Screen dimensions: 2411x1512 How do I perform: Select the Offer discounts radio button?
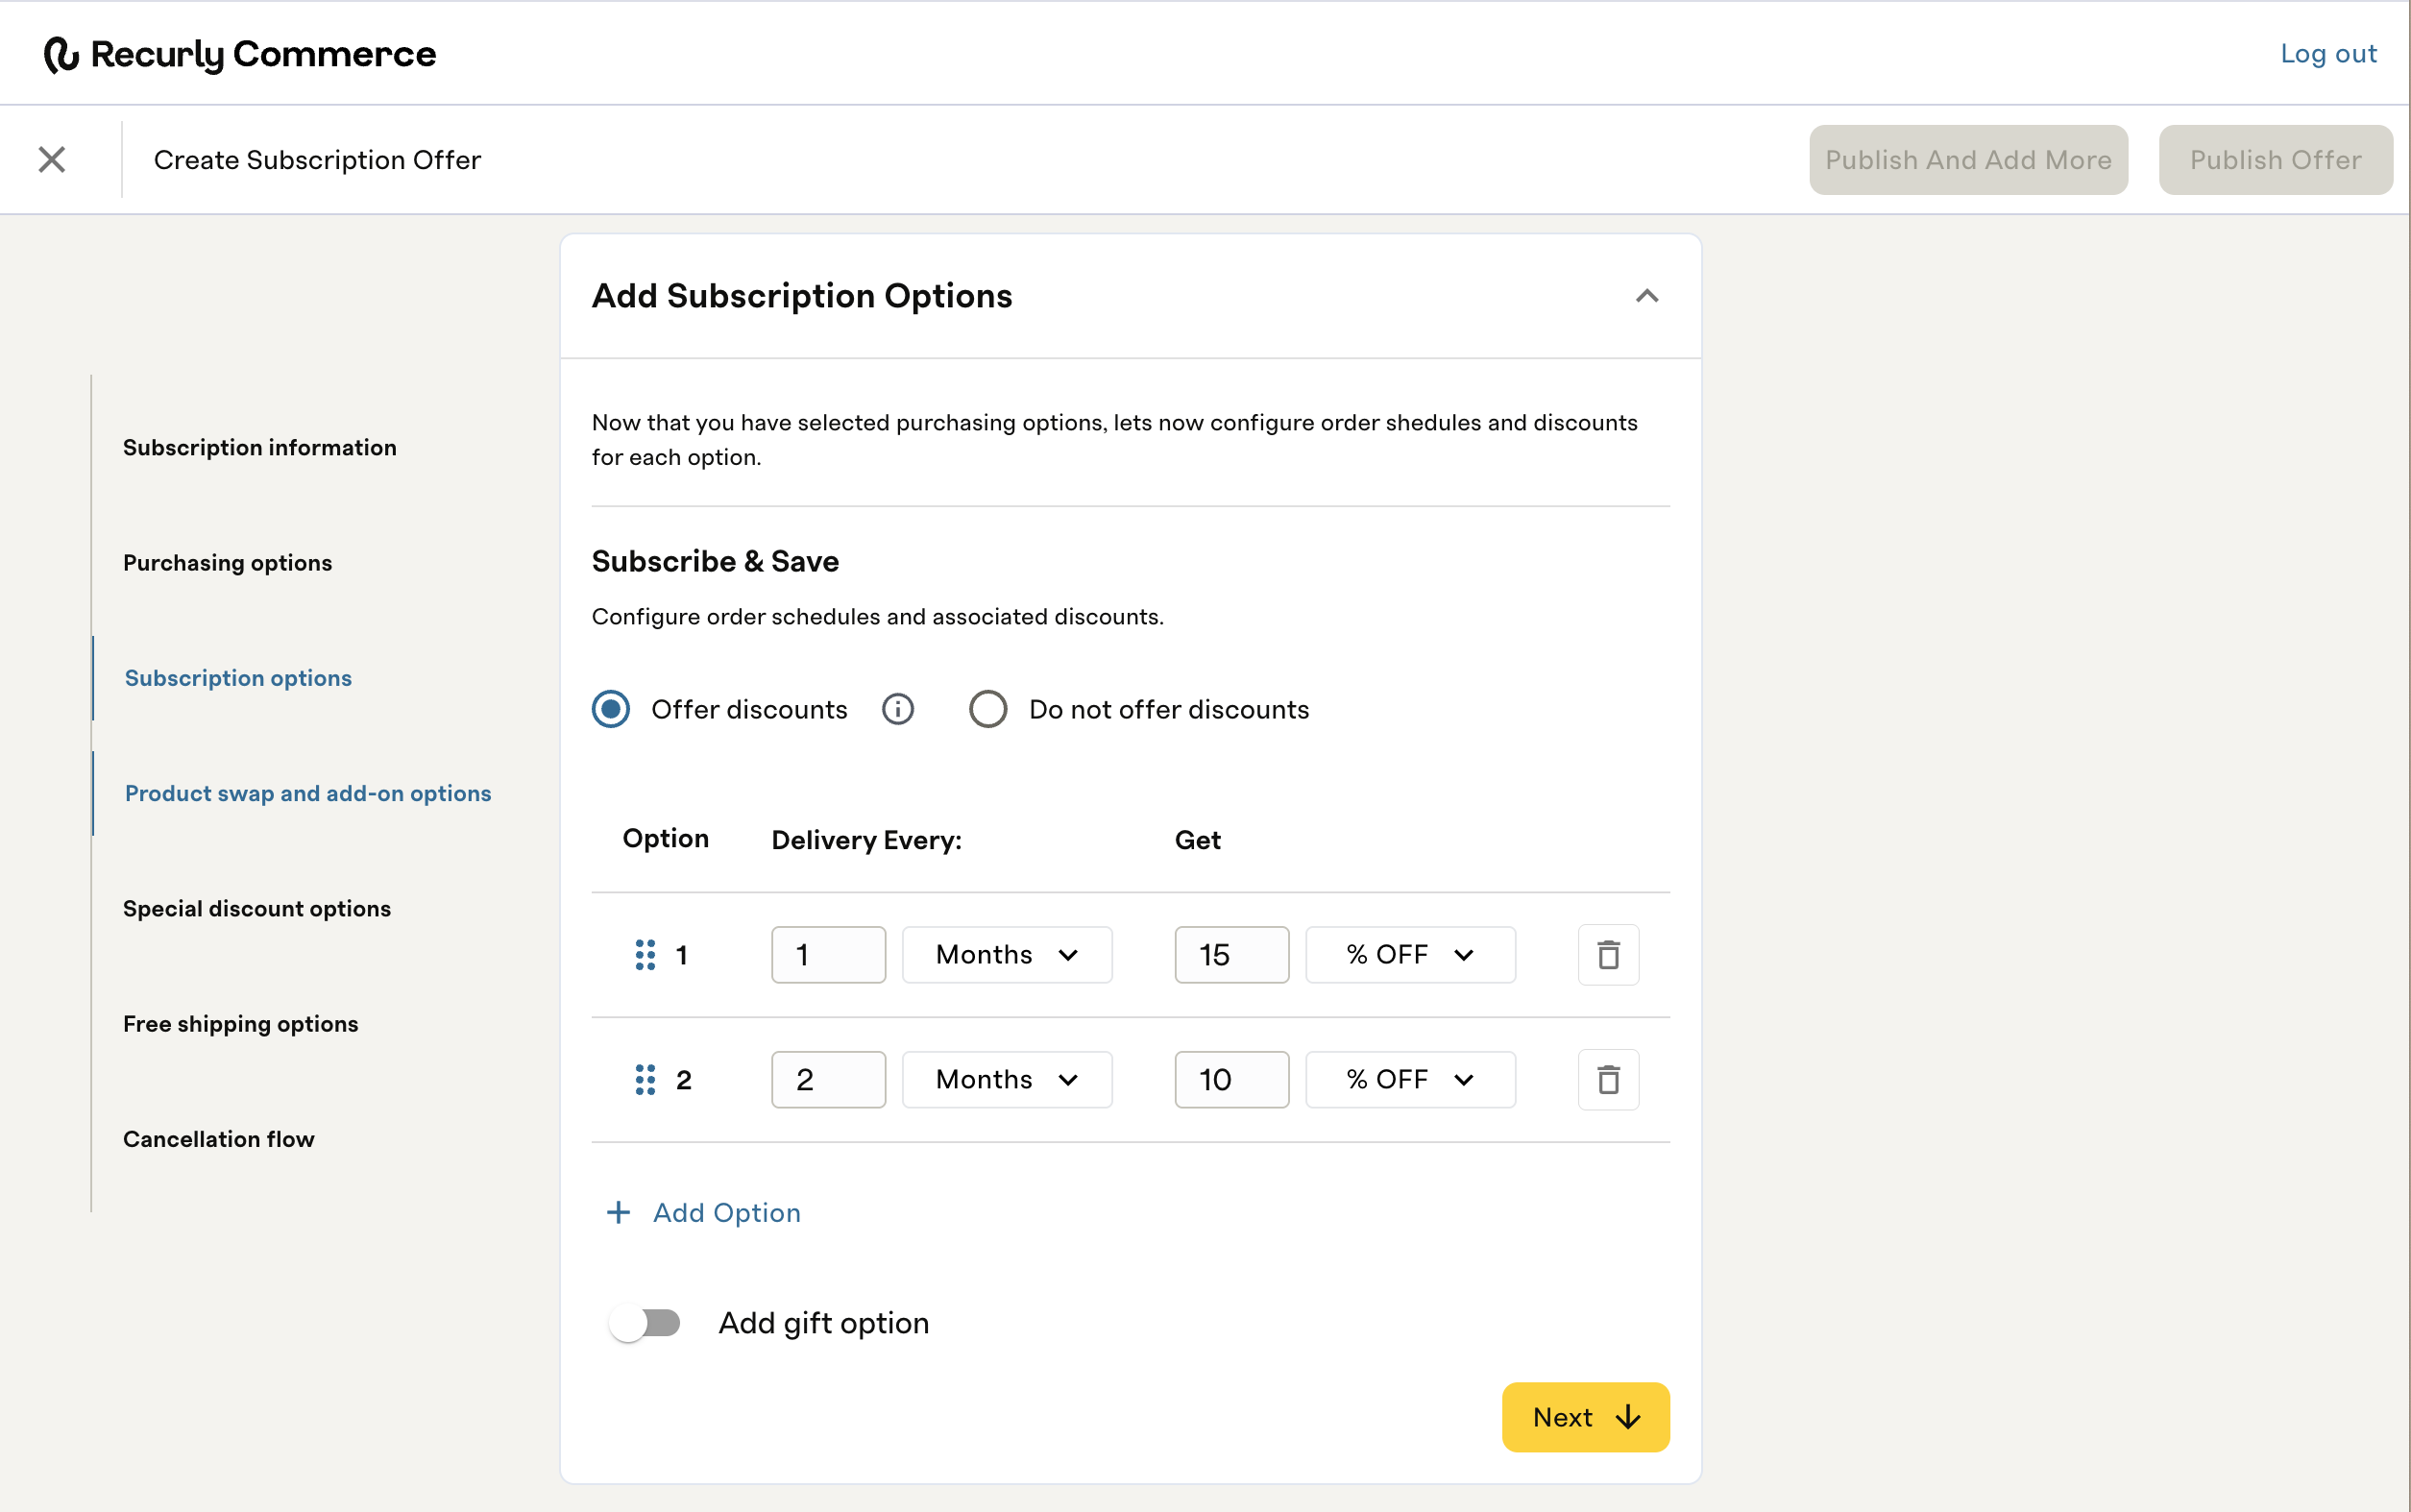pyautogui.click(x=611, y=709)
